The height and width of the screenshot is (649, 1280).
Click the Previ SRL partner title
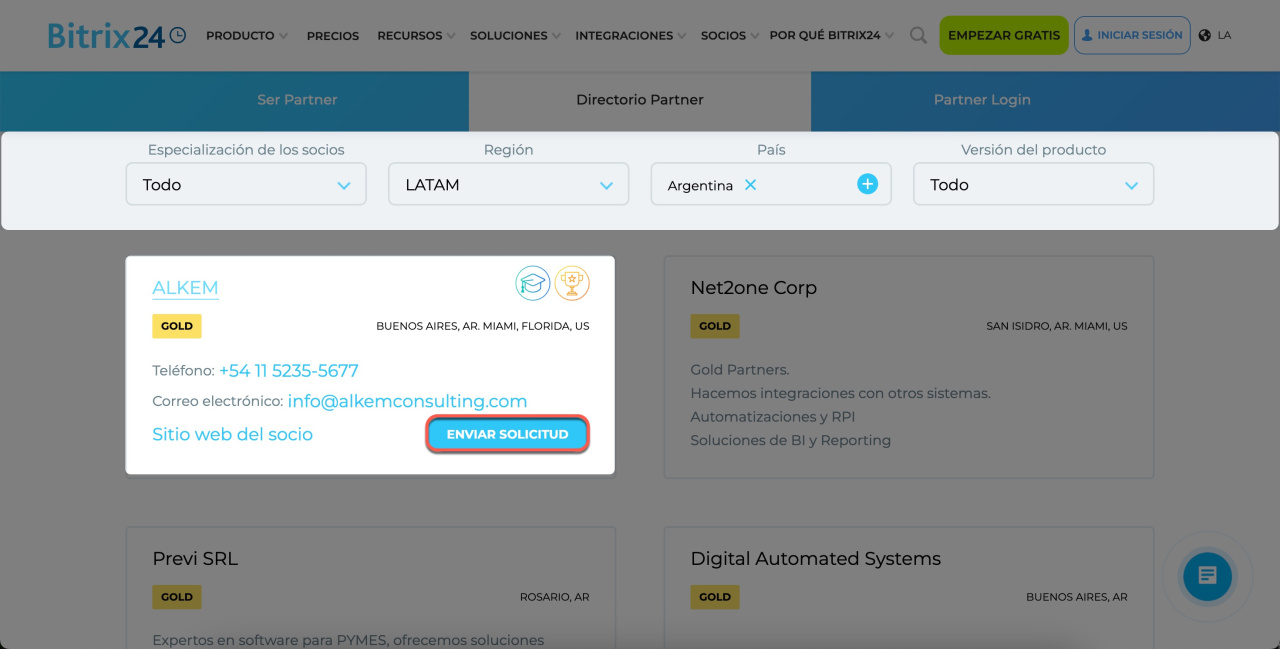pyautogui.click(x=195, y=559)
